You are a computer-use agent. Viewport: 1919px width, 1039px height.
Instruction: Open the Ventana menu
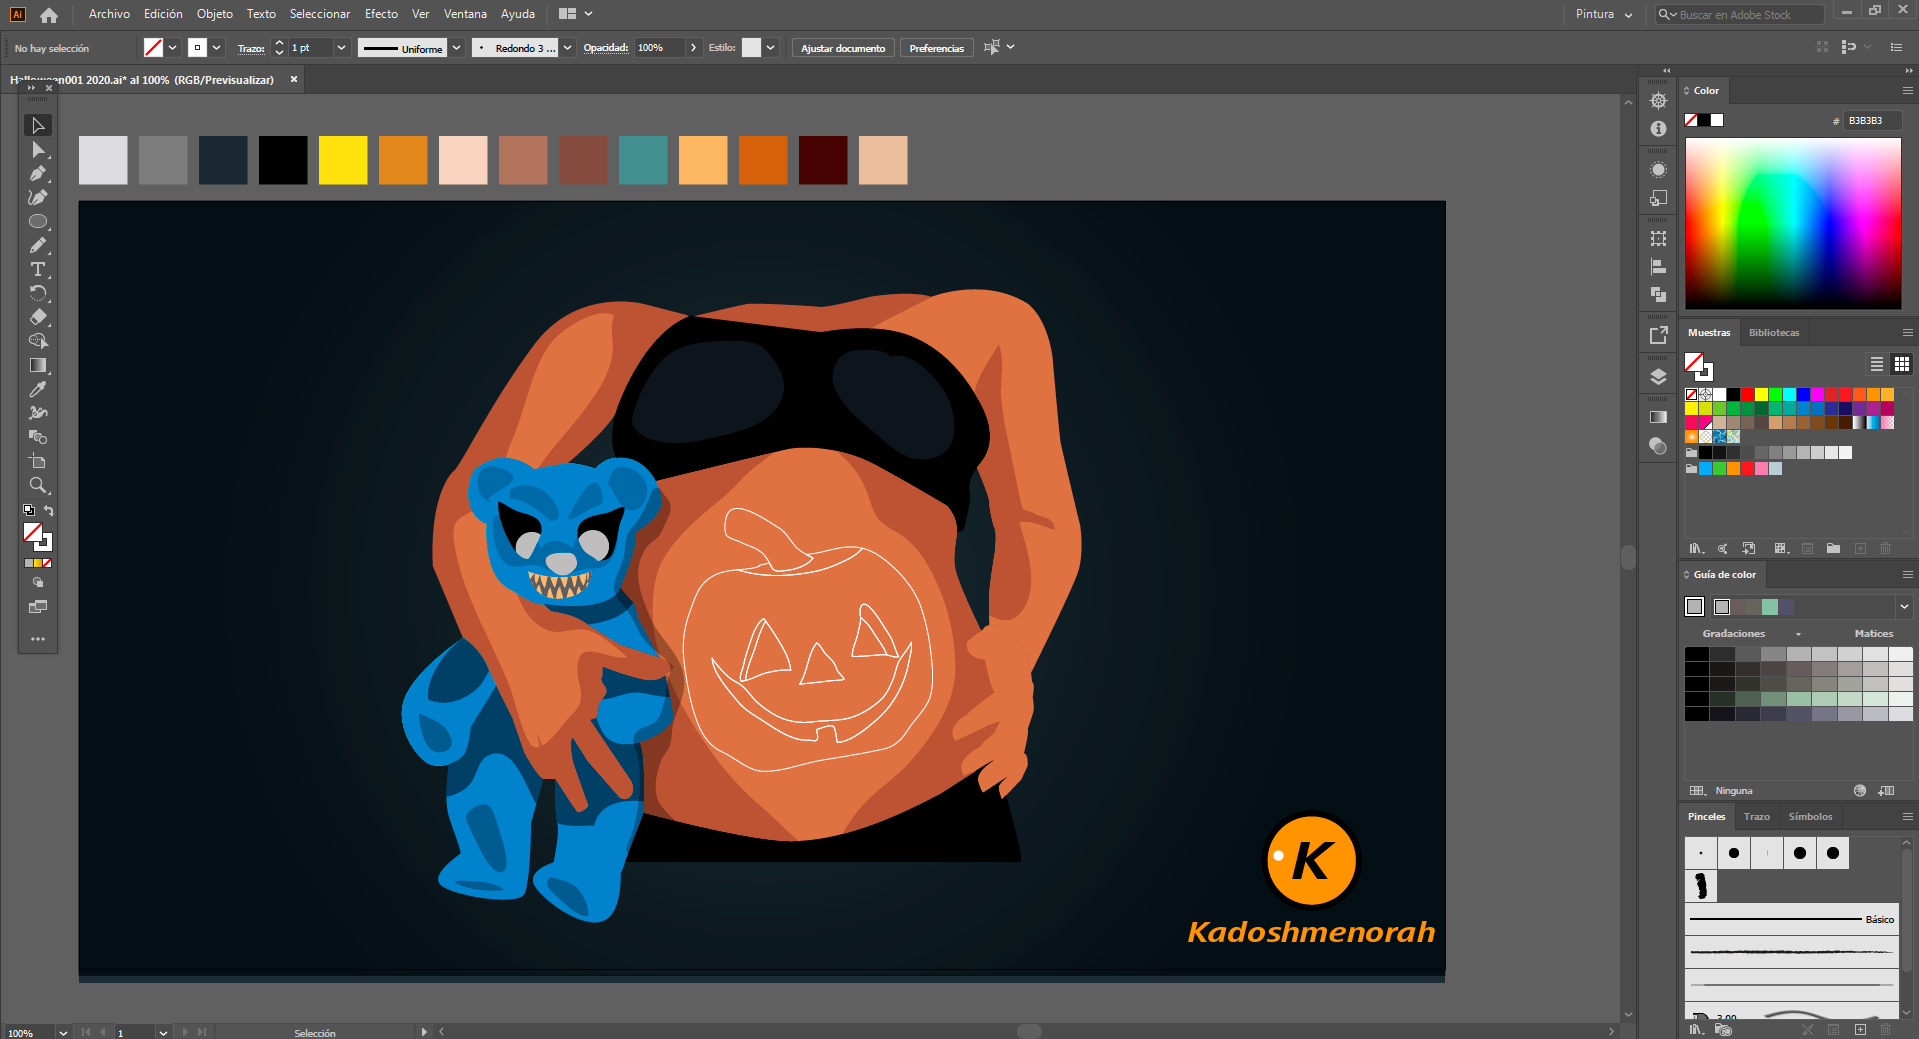coord(465,14)
